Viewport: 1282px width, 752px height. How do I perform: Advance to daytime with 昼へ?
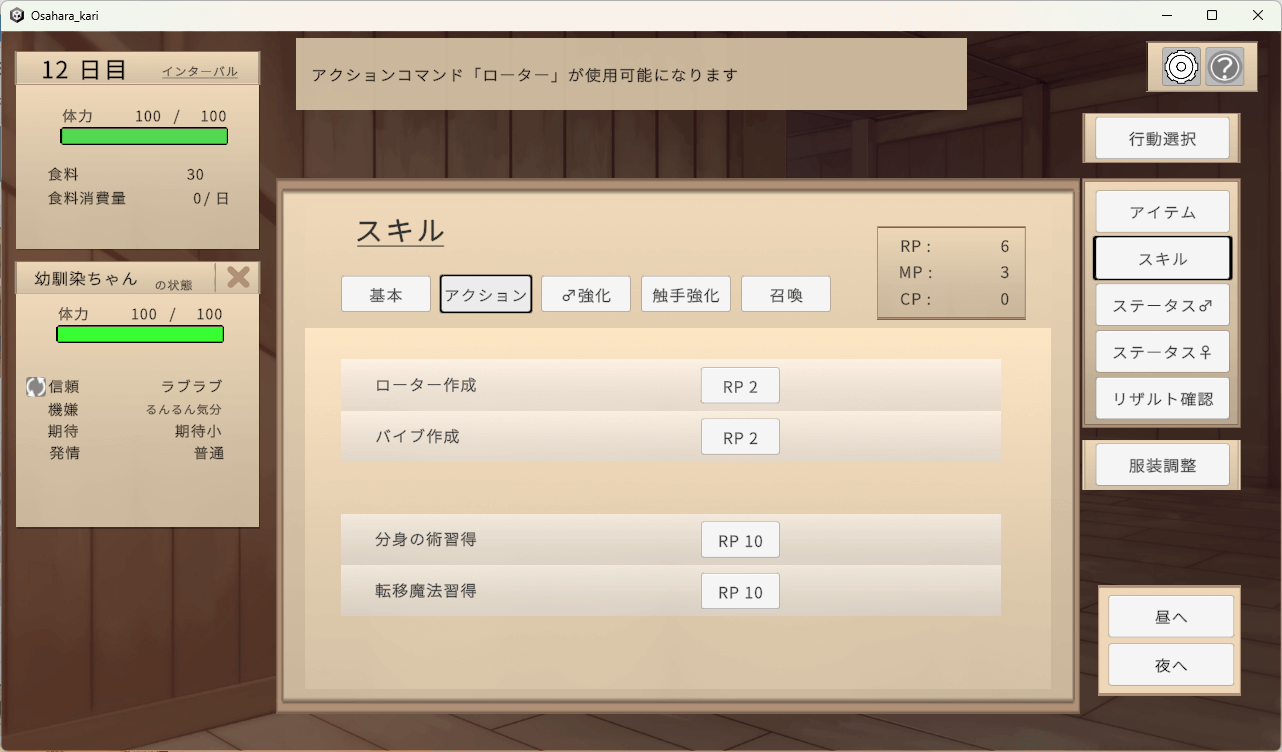1170,617
